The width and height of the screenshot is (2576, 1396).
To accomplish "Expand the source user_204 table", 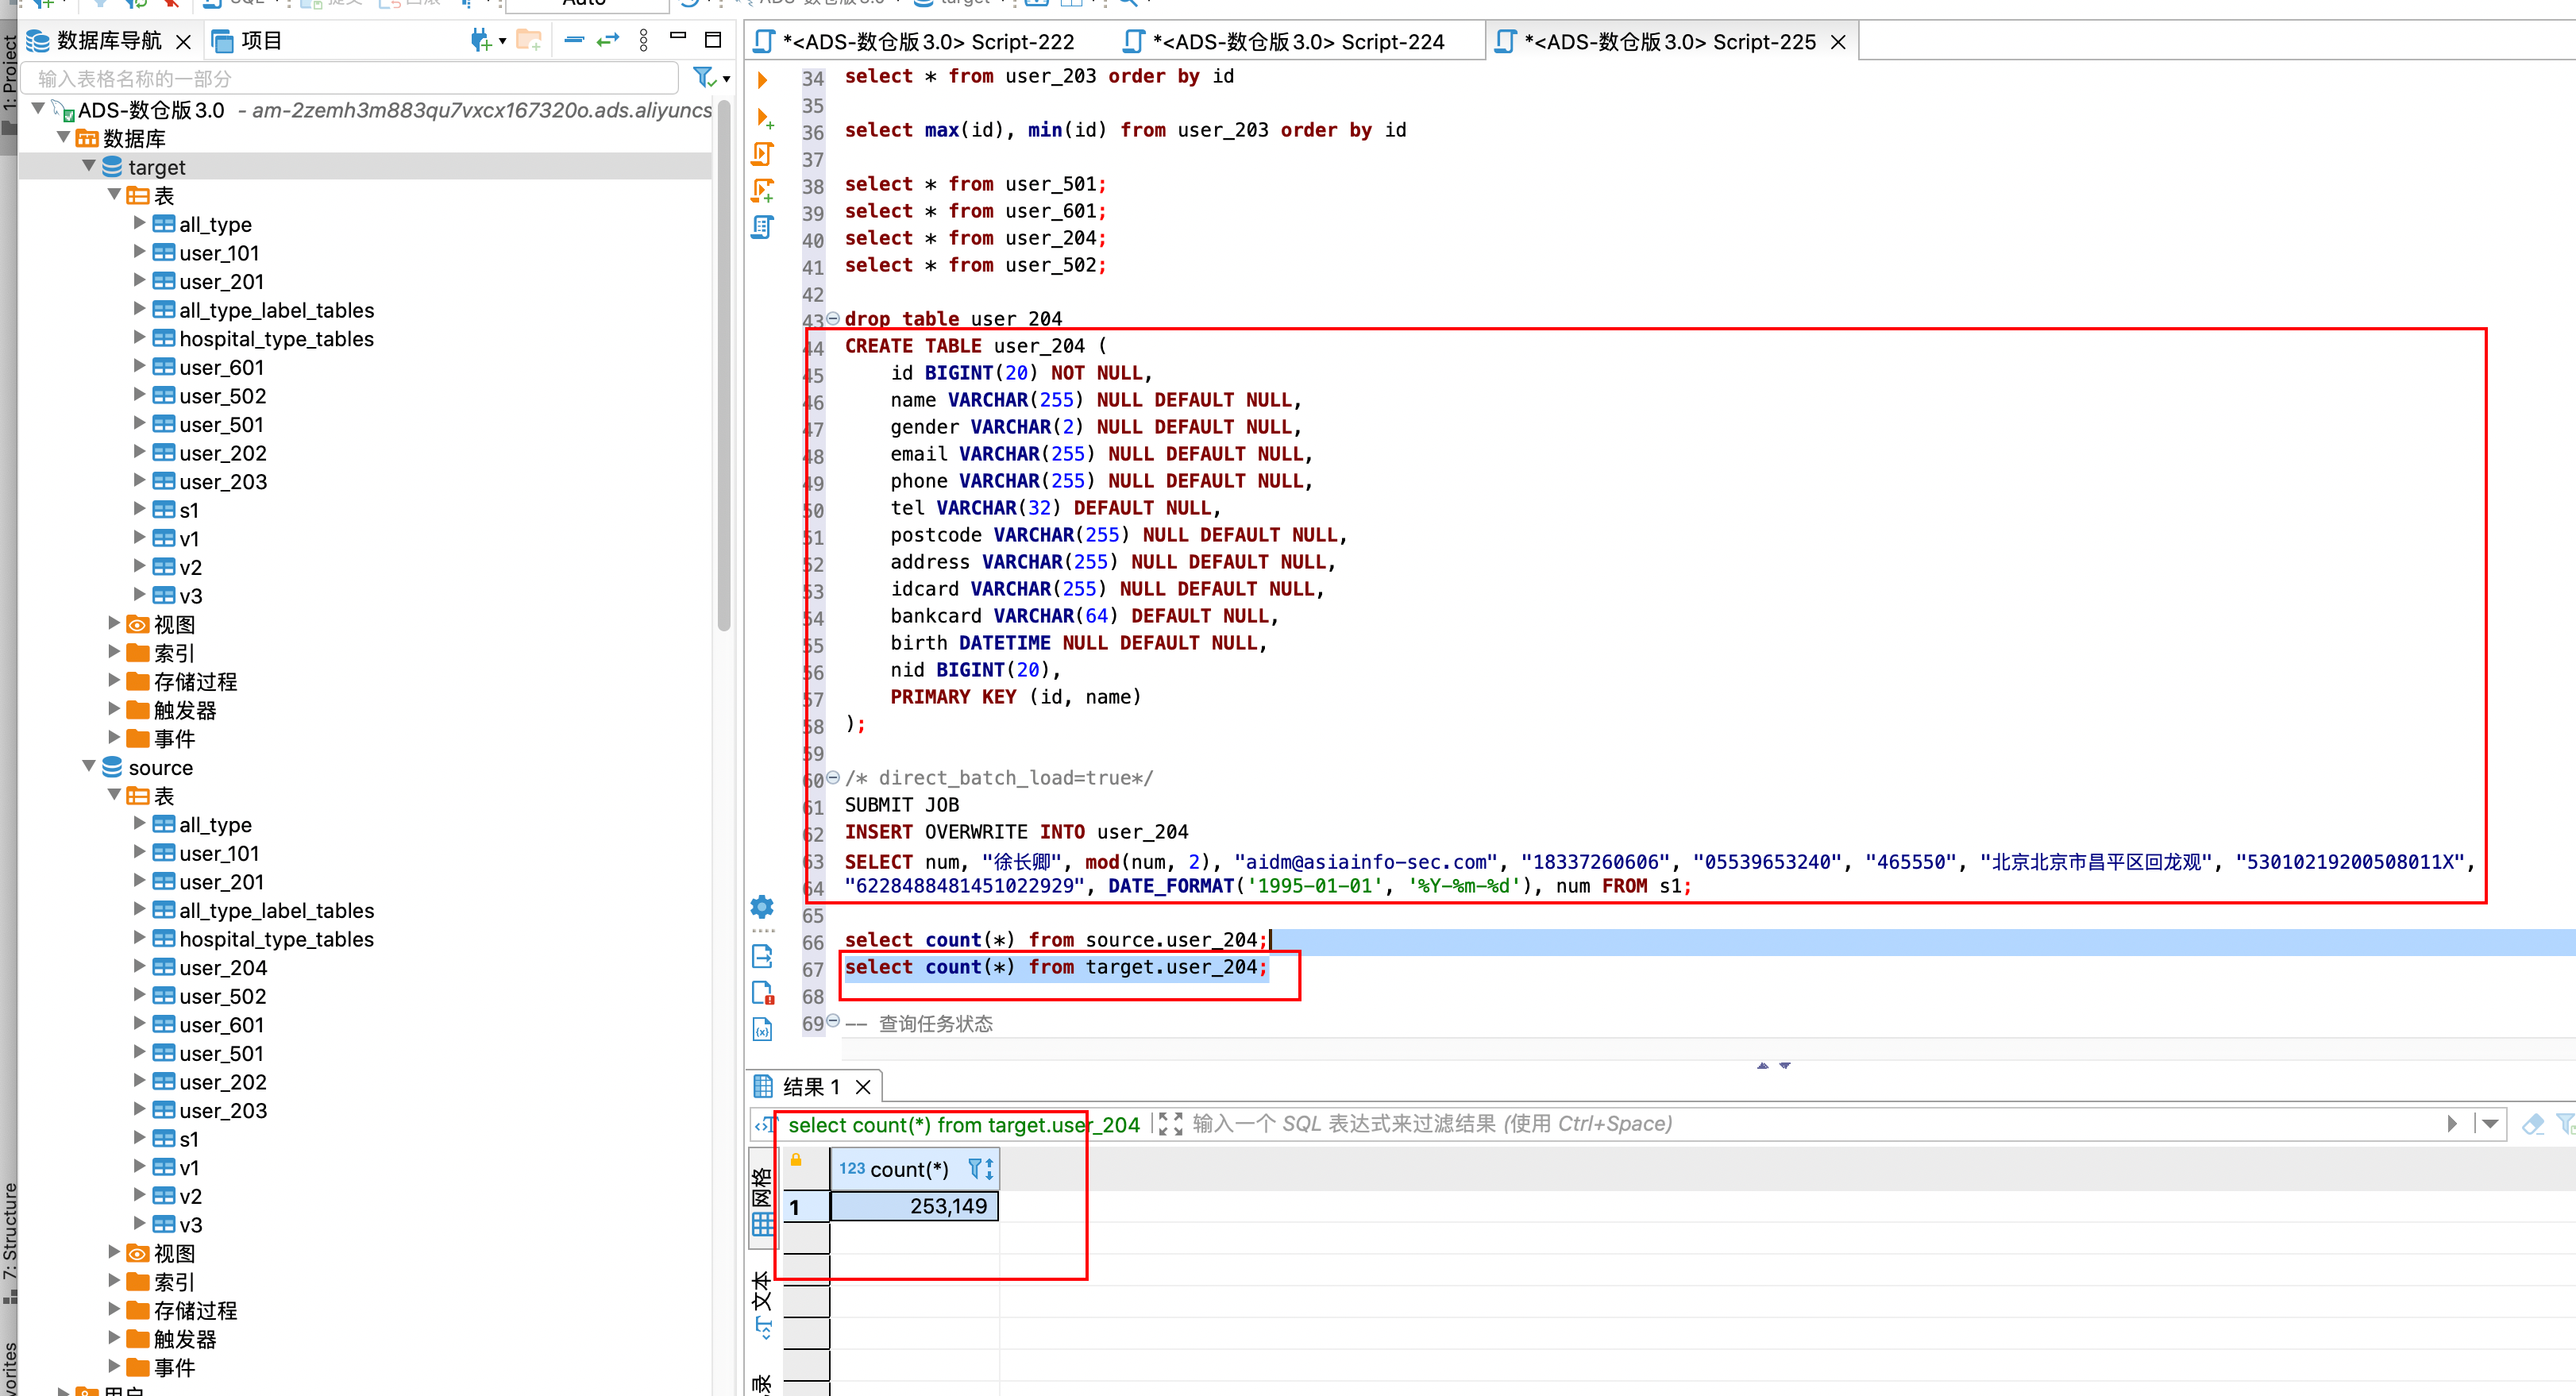I will (x=139, y=966).
